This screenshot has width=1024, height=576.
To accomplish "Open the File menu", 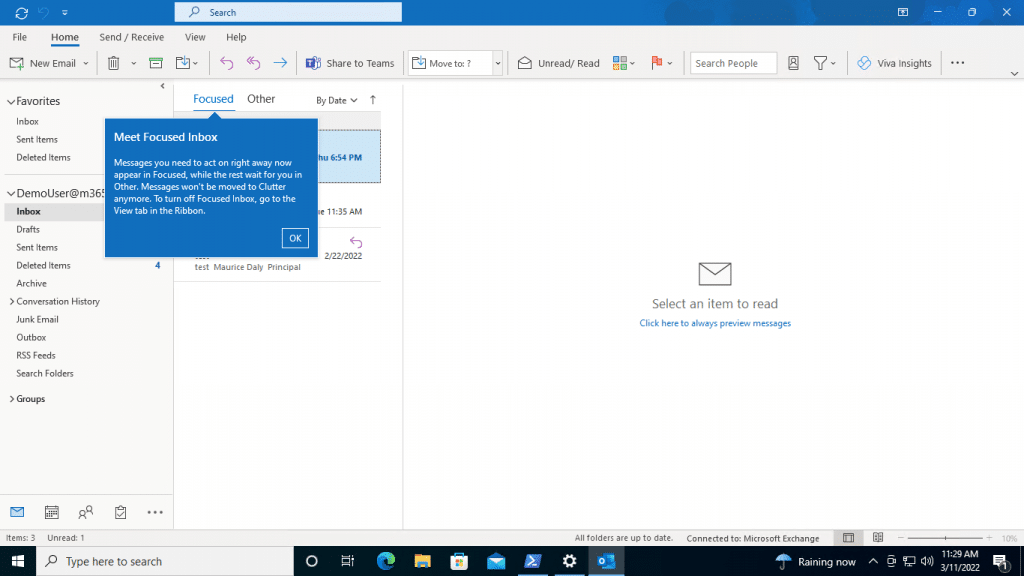I will pyautogui.click(x=20, y=37).
